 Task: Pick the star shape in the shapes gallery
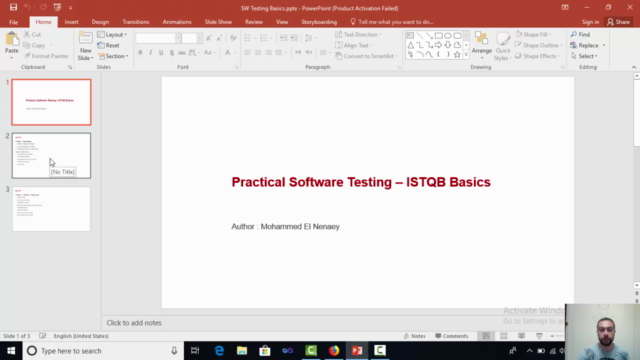coord(457,54)
